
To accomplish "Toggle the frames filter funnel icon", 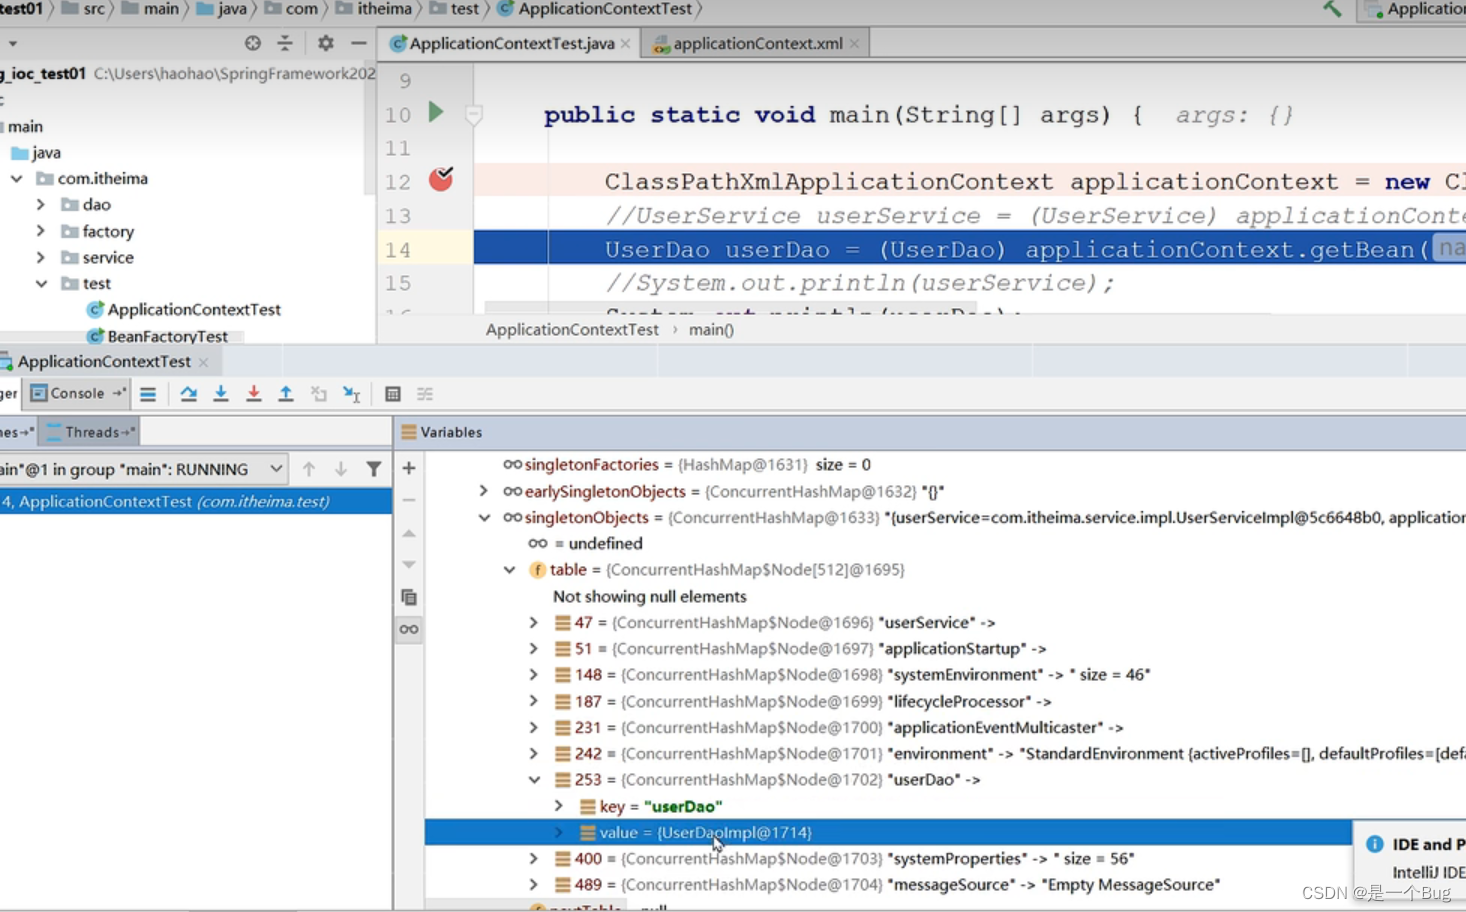I will pos(373,469).
